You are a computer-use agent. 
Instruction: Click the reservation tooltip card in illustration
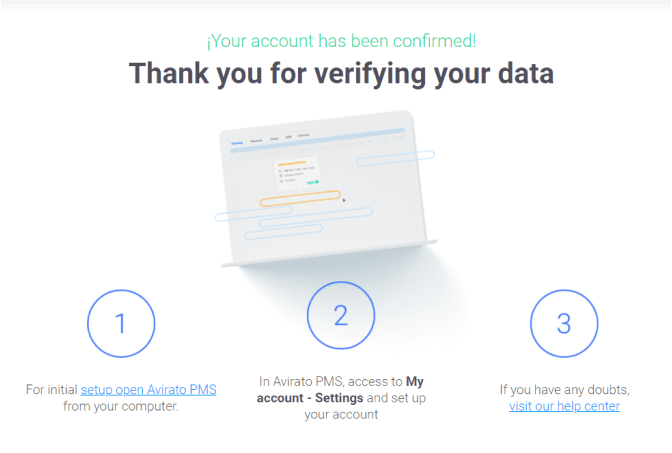pos(298,173)
